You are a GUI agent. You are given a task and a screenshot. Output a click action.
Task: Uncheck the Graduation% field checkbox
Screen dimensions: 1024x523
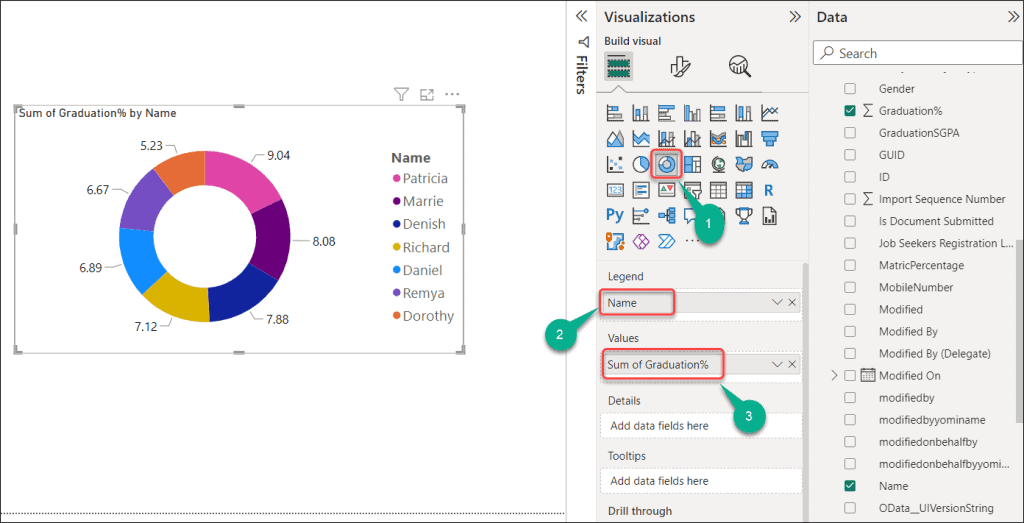[850, 111]
